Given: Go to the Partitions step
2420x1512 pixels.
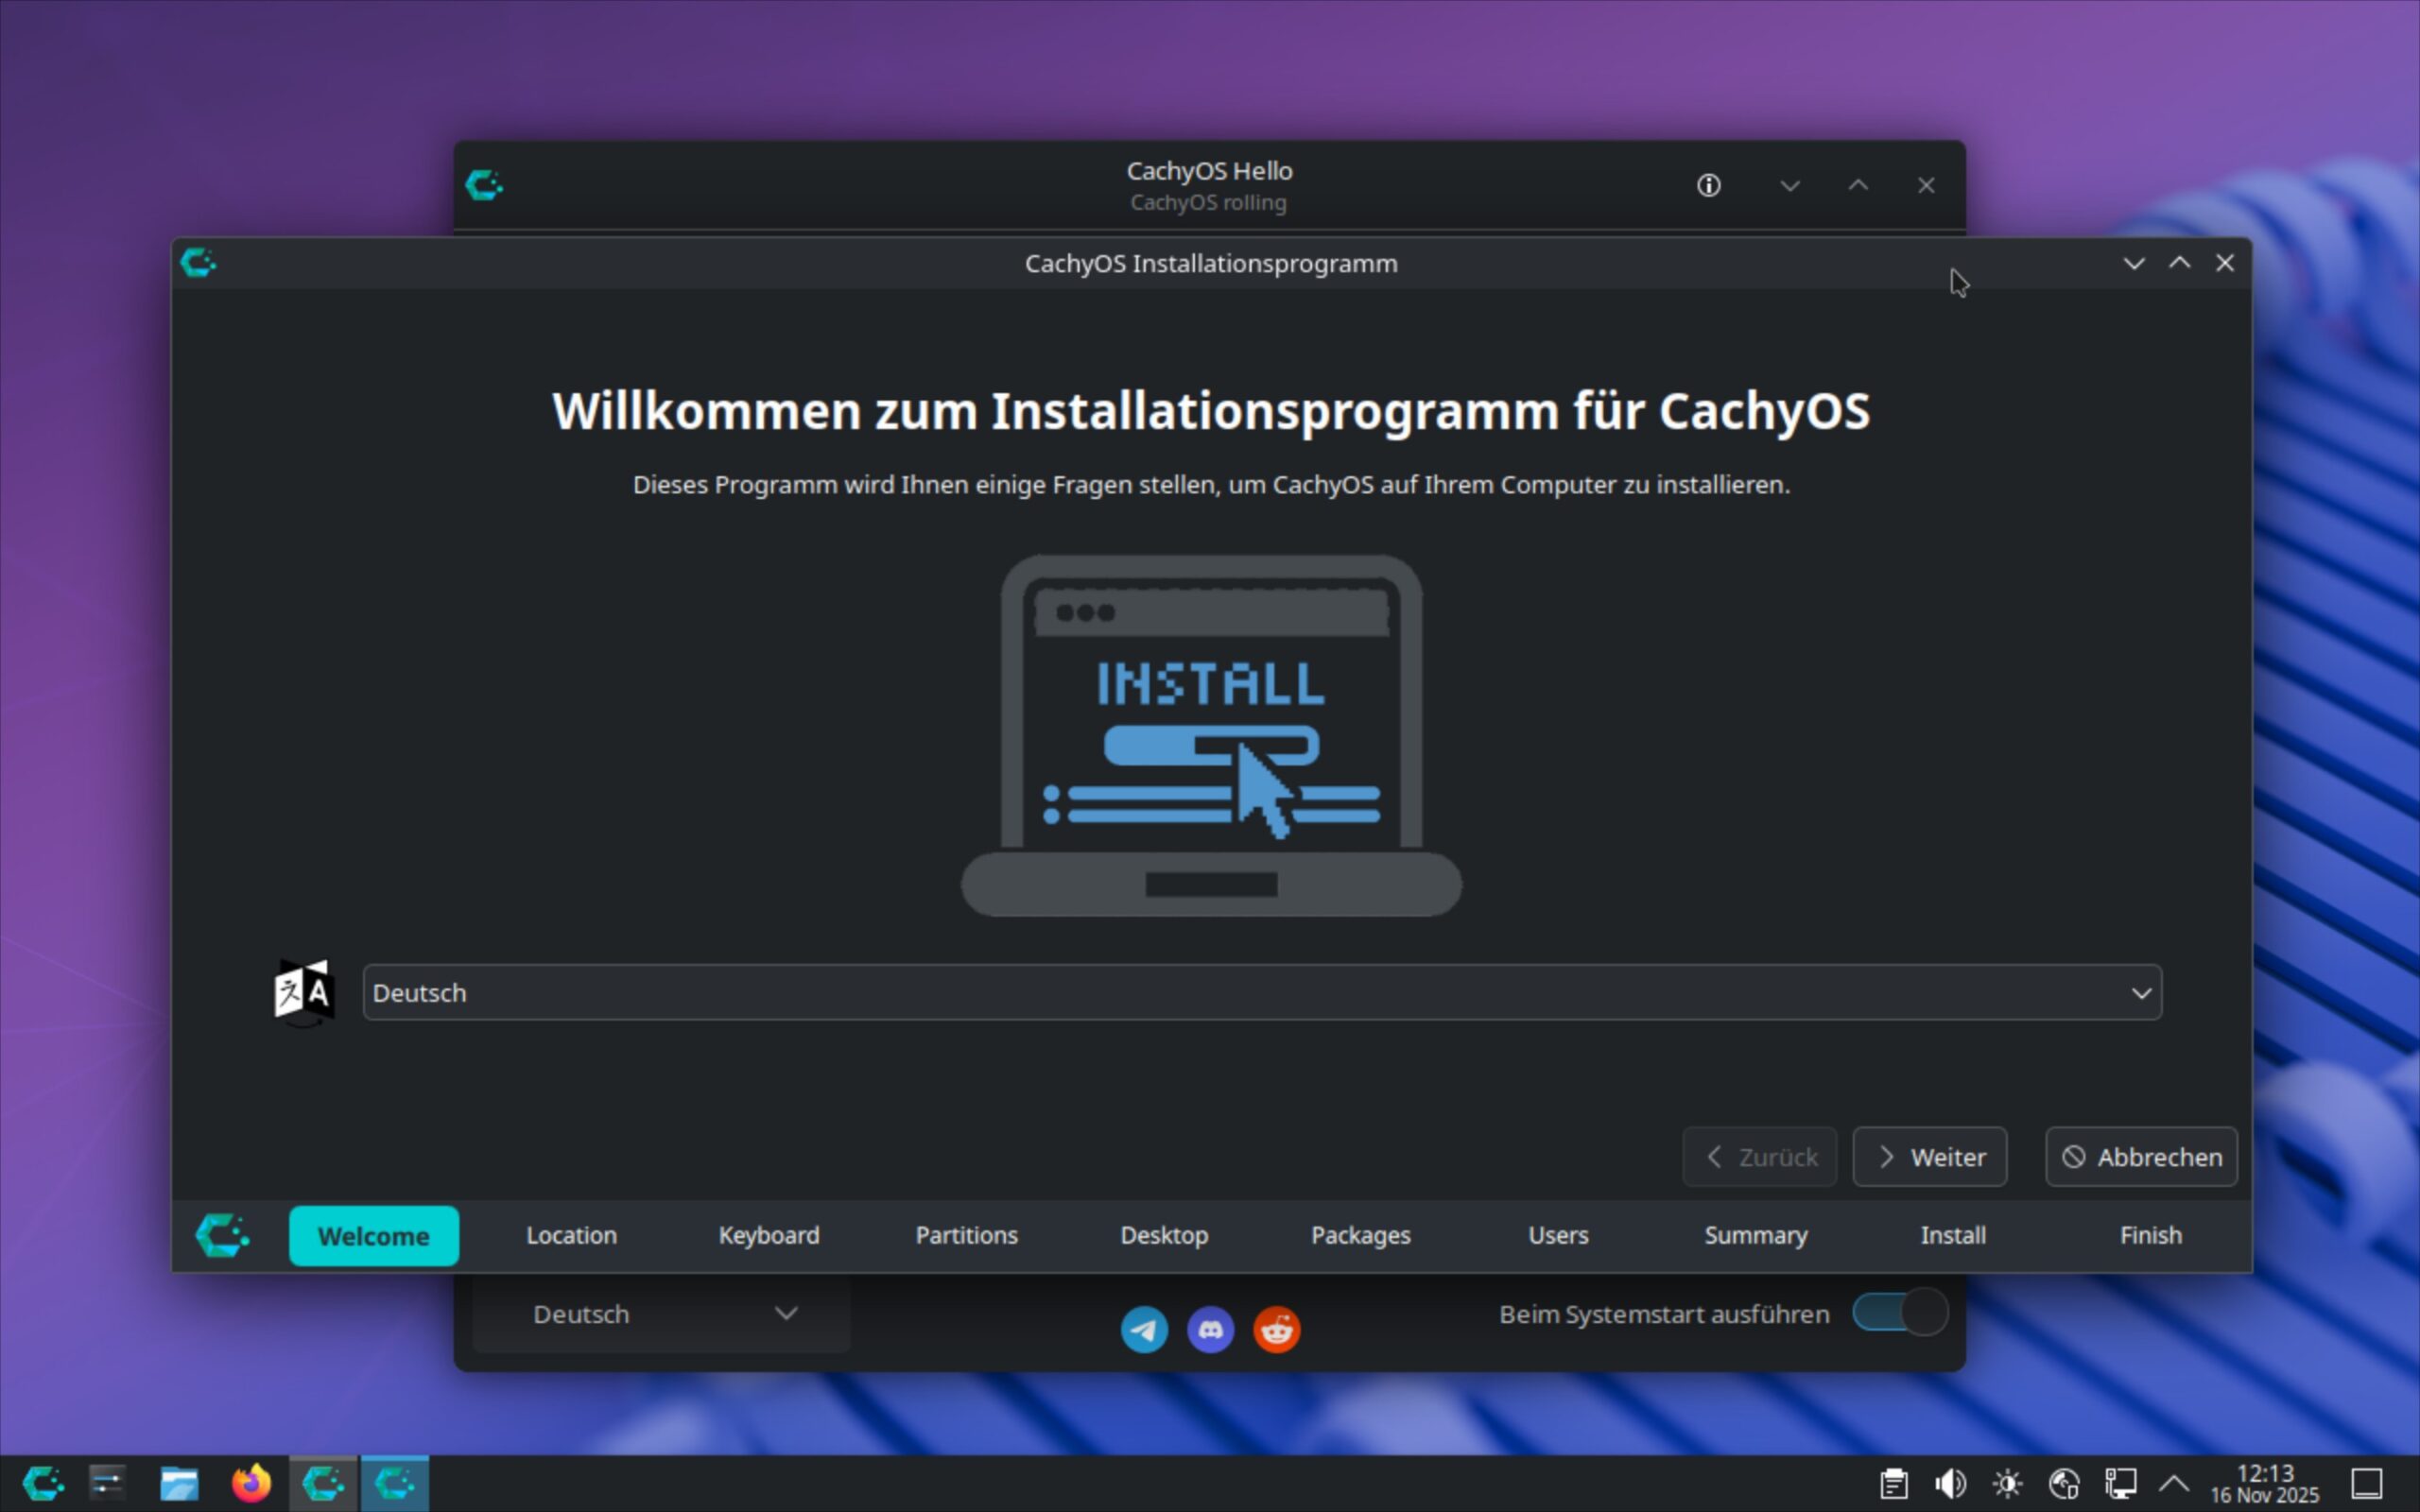Looking at the screenshot, I should pos(966,1235).
